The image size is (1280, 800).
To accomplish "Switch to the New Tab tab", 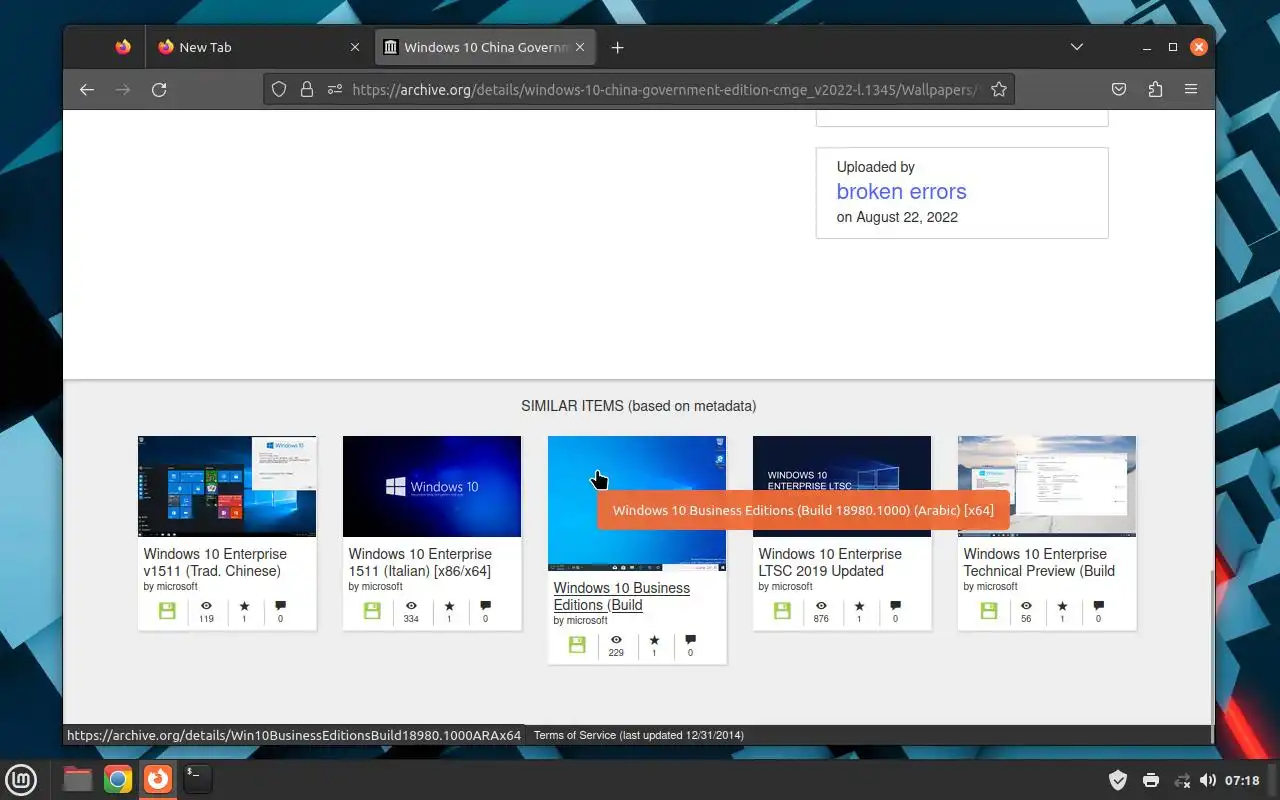I will (x=258, y=47).
